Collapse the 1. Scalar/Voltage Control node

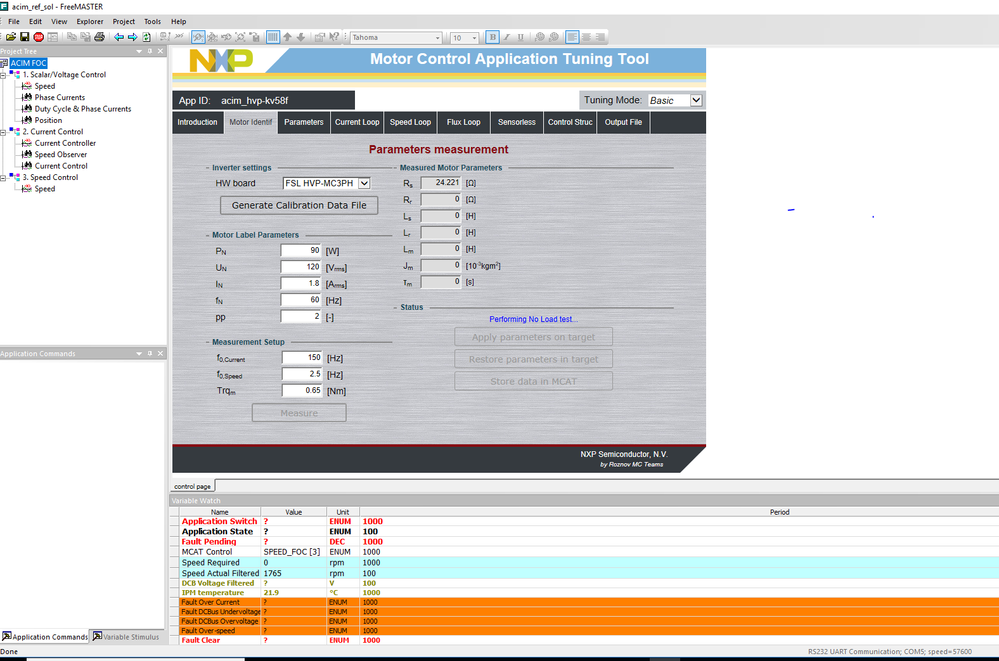coord(3,75)
